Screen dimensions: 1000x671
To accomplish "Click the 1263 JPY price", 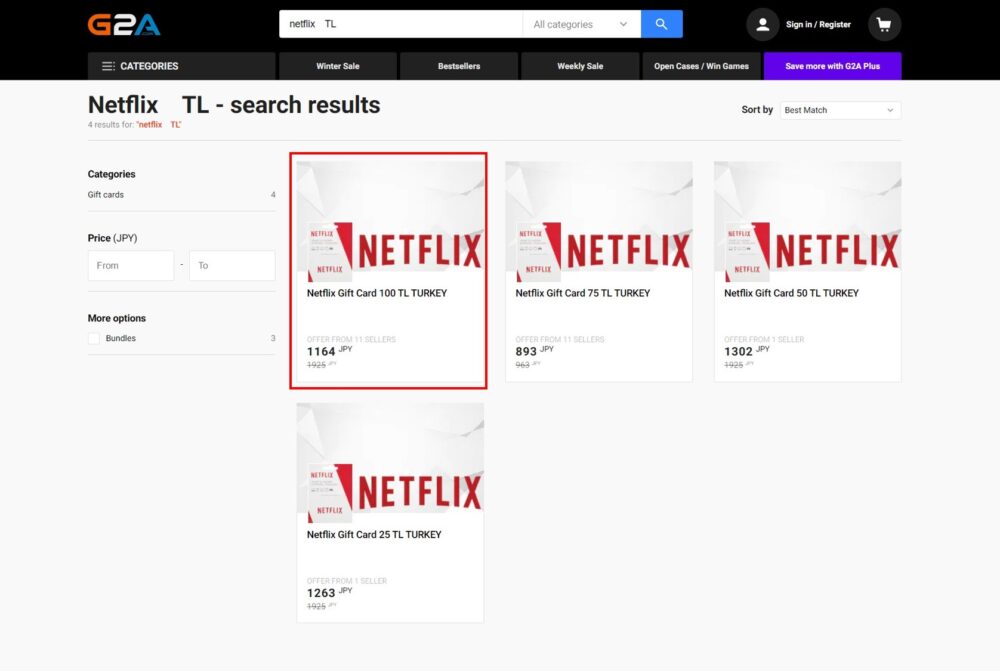I will click(329, 593).
